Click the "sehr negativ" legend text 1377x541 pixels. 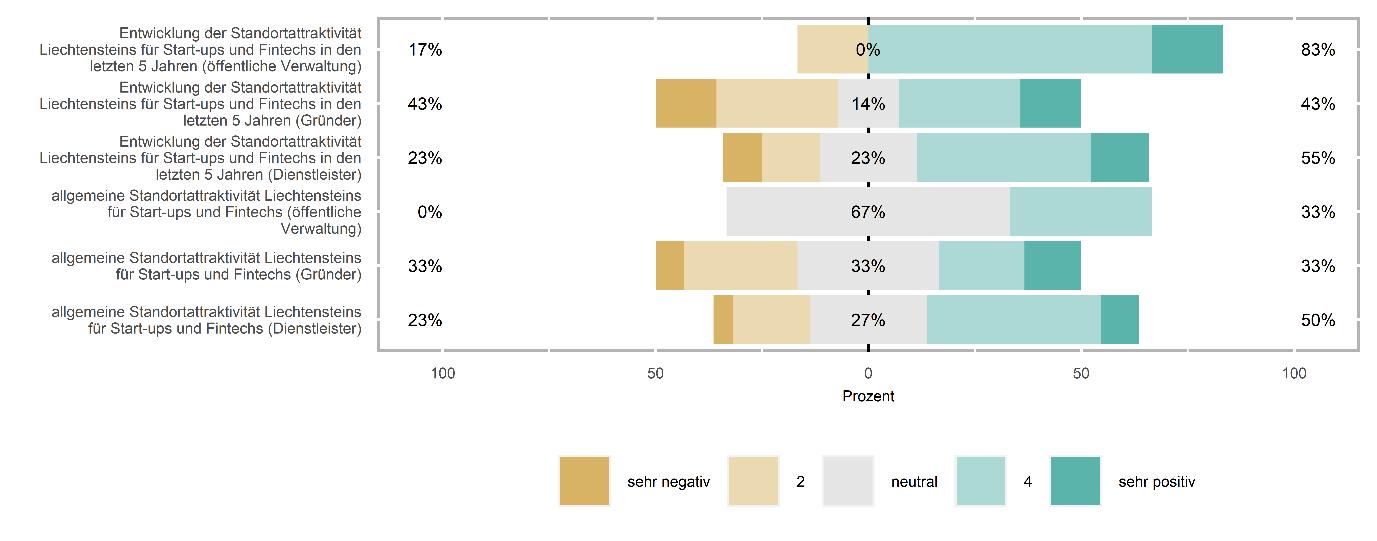[668, 482]
